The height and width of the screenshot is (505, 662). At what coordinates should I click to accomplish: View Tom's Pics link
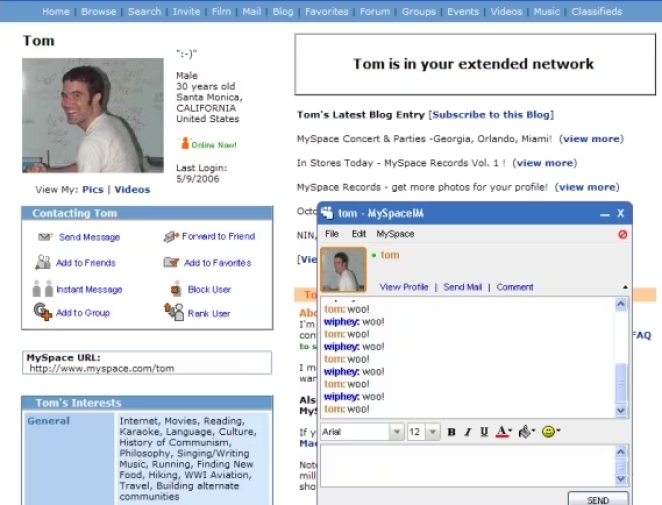[x=93, y=190]
